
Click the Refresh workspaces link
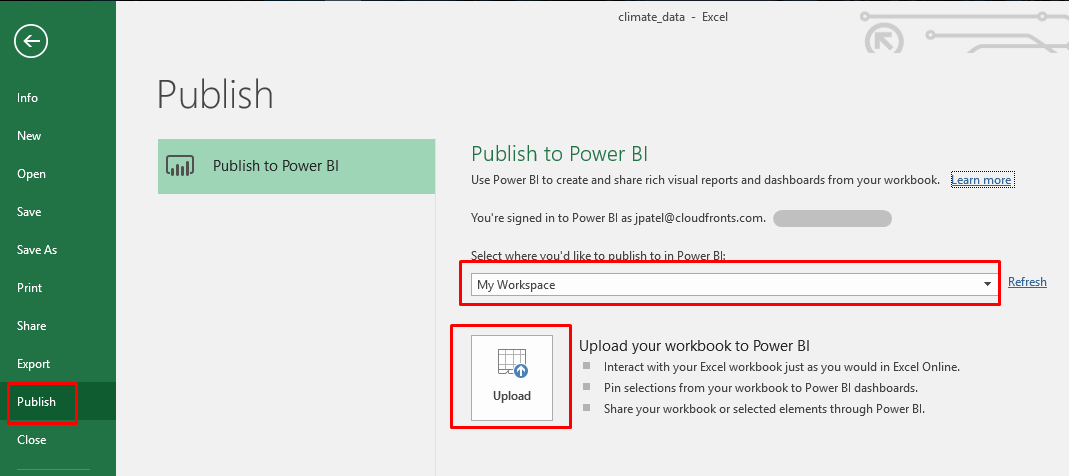(1027, 282)
